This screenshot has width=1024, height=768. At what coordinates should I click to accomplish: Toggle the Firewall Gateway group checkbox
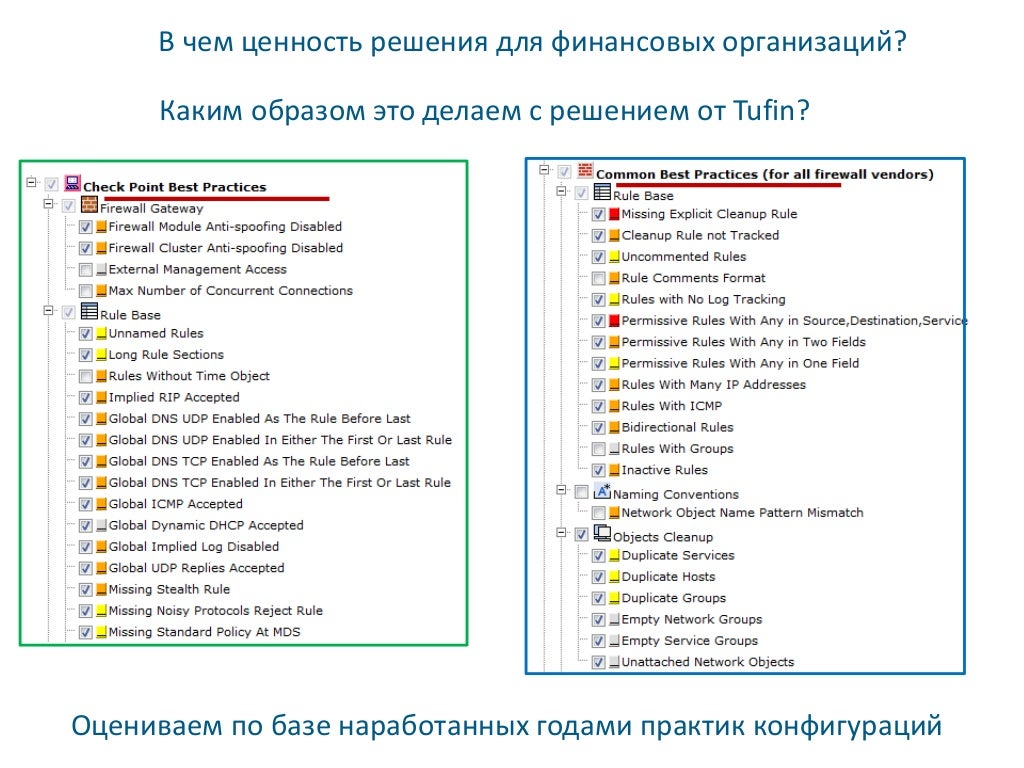[69, 206]
